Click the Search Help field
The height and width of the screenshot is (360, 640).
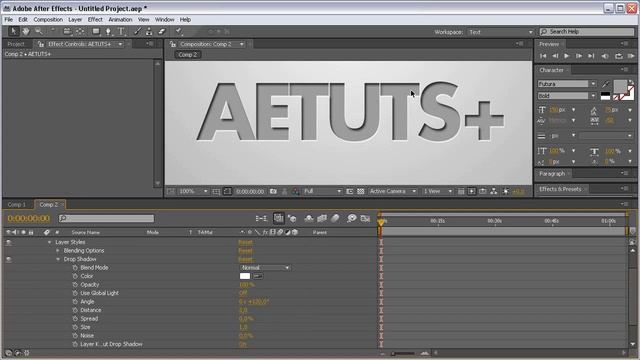coord(587,32)
